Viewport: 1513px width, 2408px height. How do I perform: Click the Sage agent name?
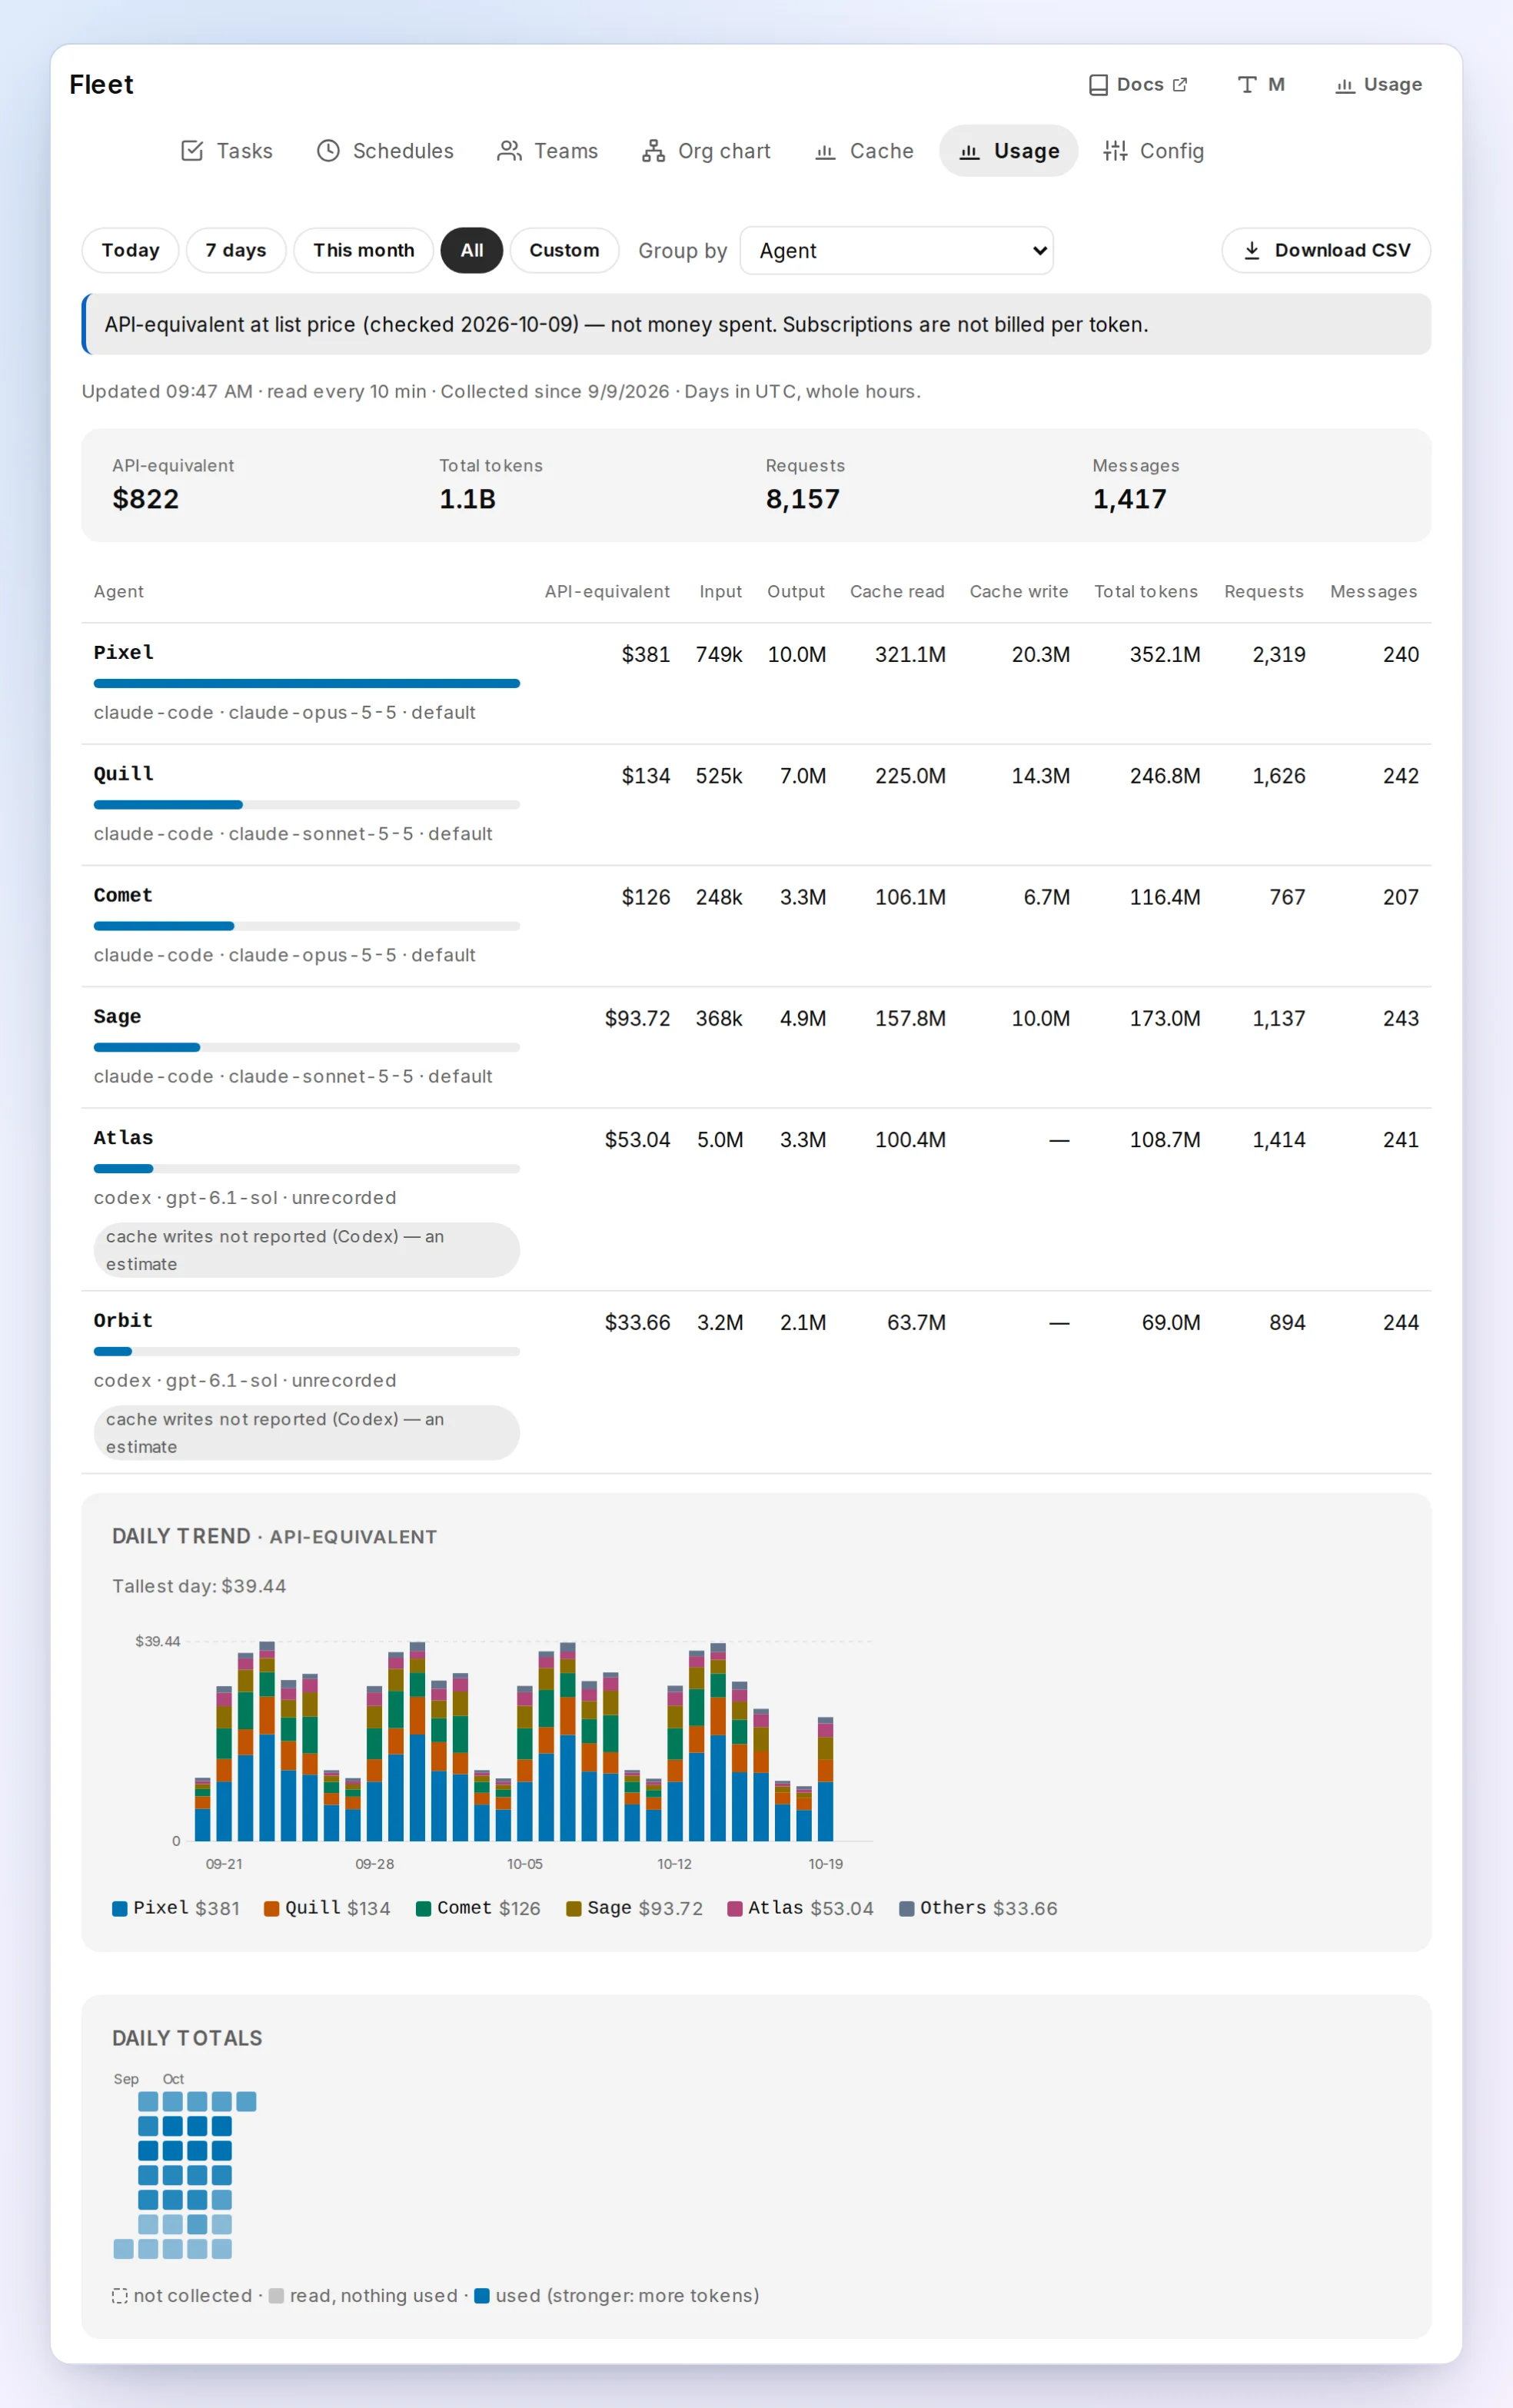(117, 1016)
